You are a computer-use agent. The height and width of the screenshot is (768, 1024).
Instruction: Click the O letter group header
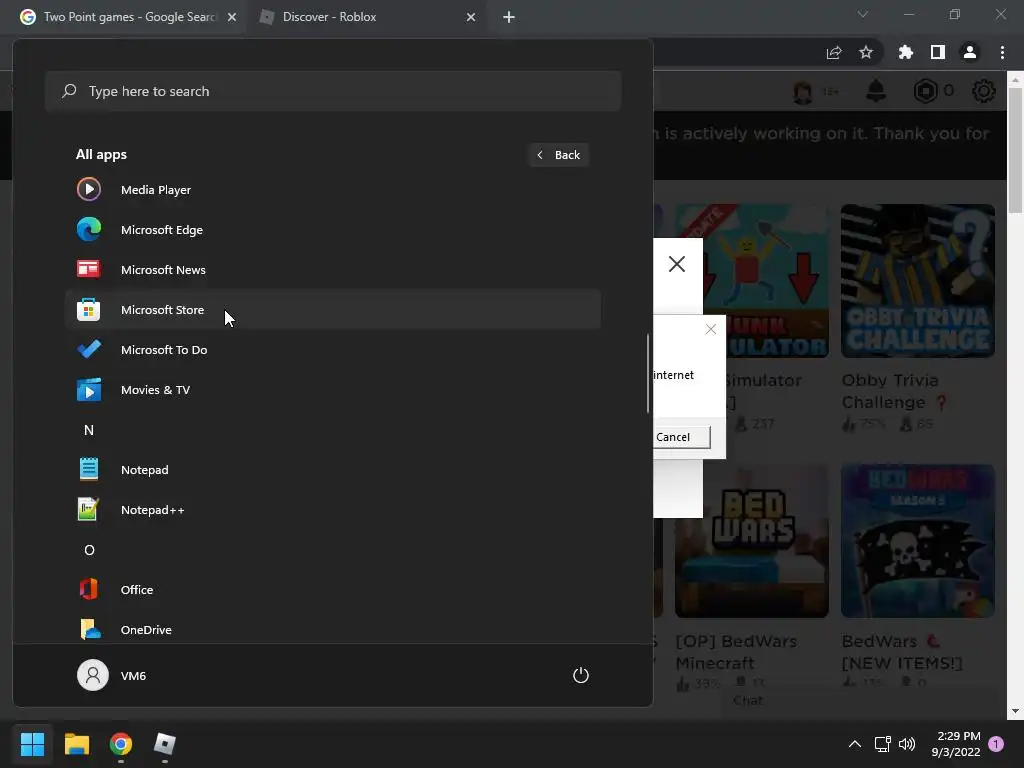point(89,550)
